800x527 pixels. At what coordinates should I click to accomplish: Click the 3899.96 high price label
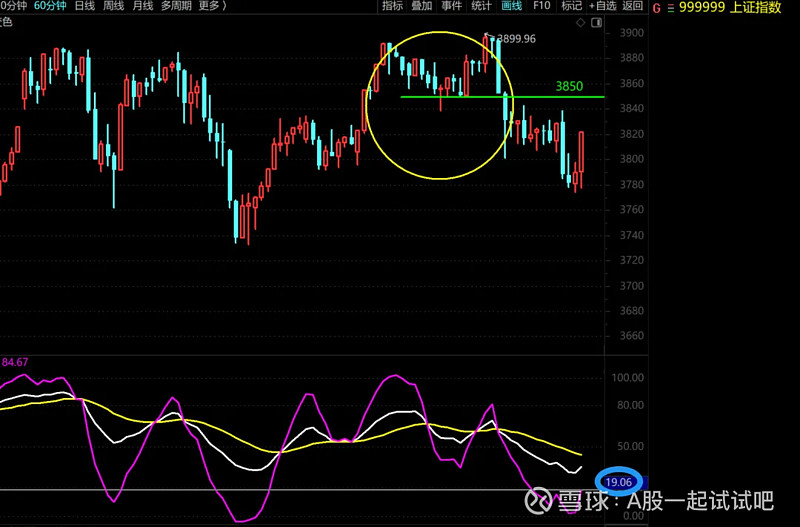coord(516,39)
